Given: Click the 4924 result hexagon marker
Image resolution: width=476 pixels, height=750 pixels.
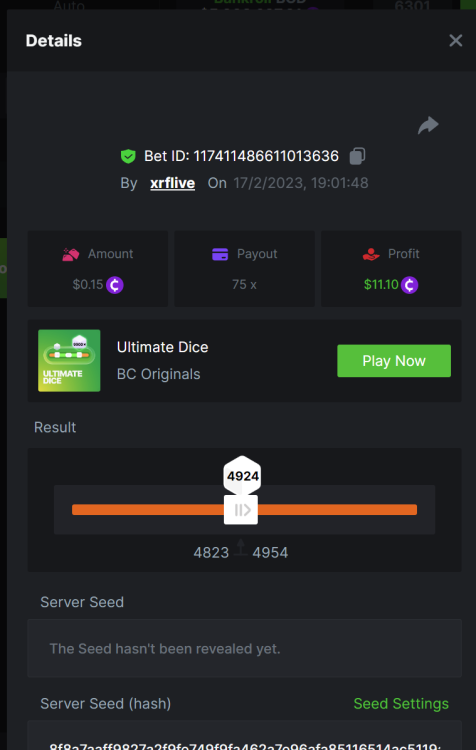Looking at the screenshot, I should [243, 475].
